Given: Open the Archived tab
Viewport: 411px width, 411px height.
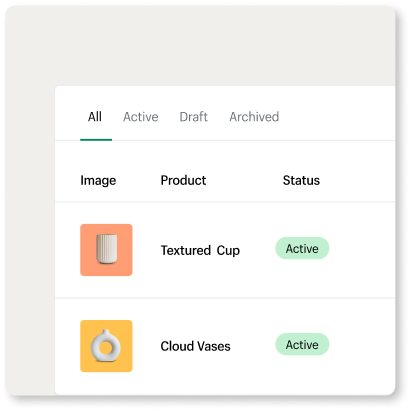Looking at the screenshot, I should [x=254, y=117].
